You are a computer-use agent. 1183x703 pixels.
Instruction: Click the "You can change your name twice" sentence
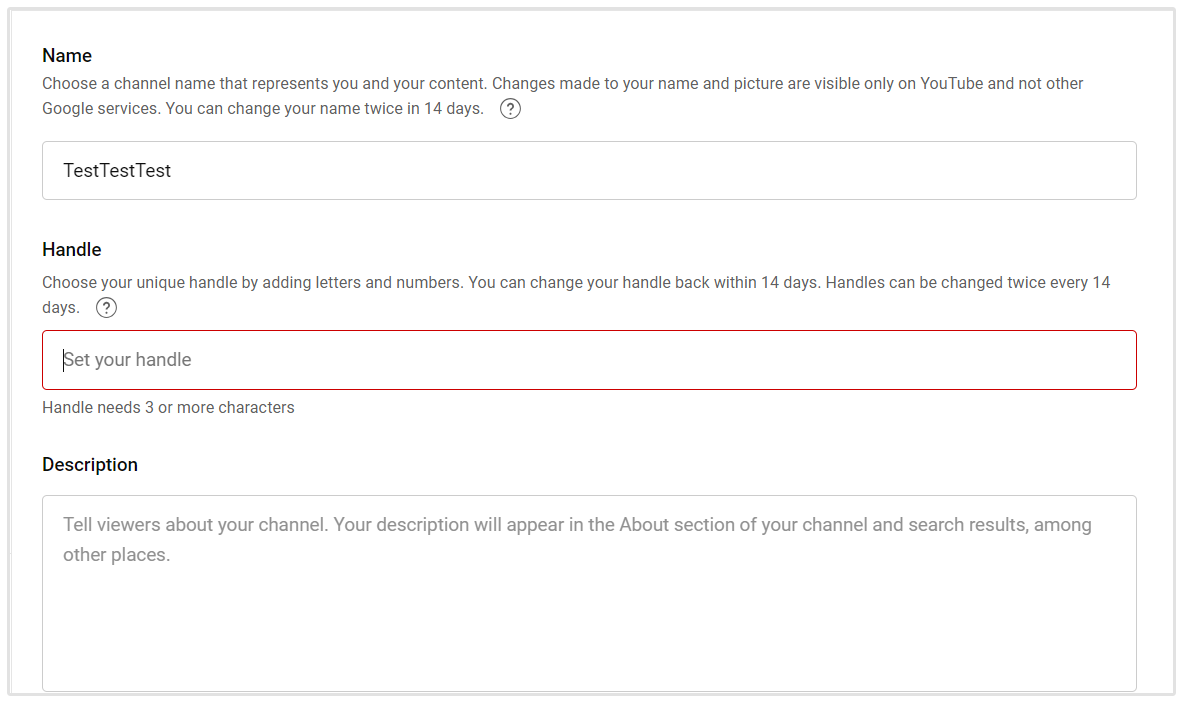coord(324,108)
